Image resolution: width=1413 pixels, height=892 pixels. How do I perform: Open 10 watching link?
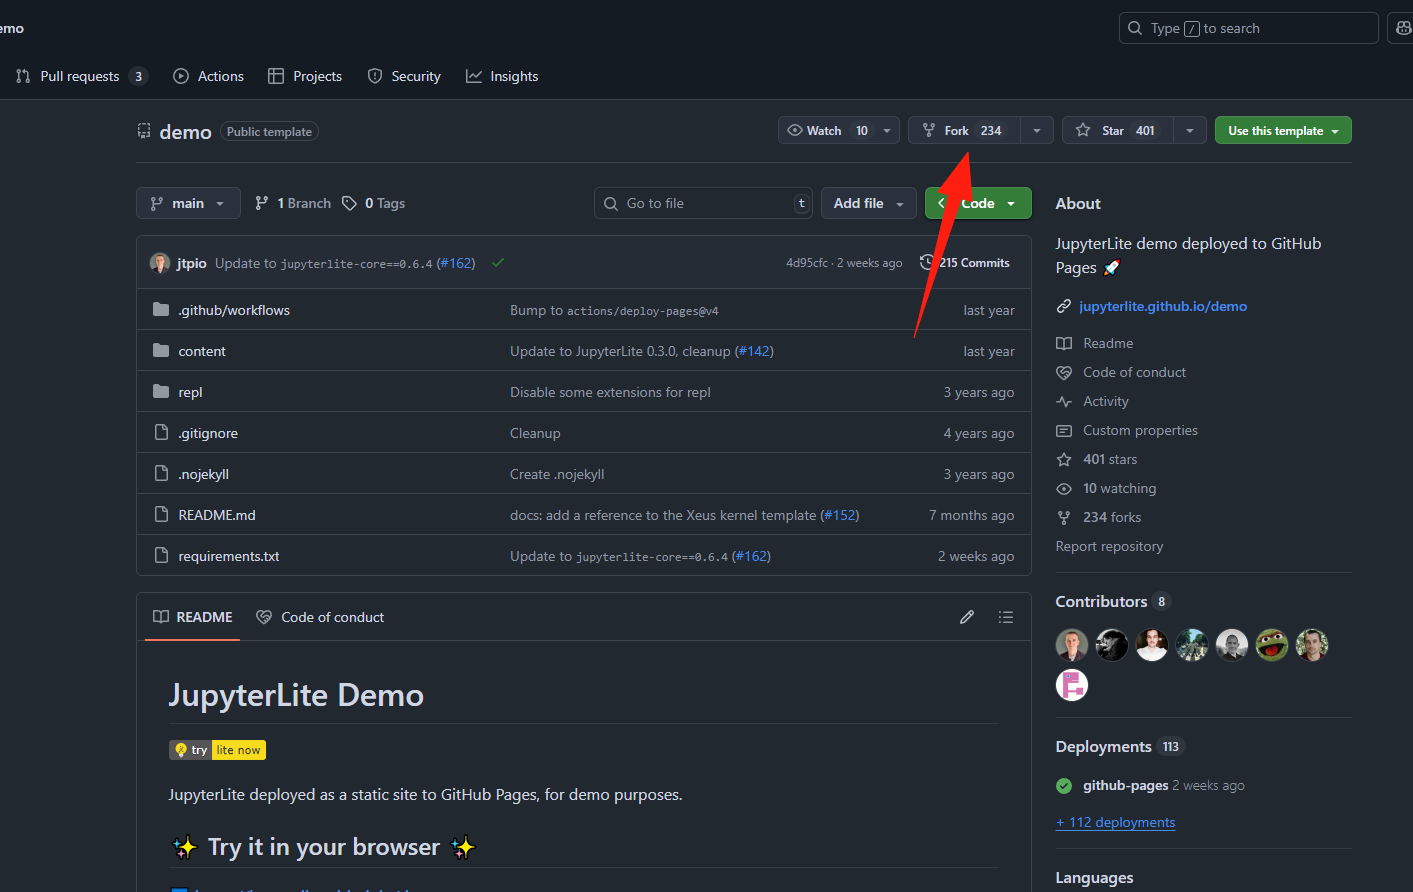coord(1119,488)
